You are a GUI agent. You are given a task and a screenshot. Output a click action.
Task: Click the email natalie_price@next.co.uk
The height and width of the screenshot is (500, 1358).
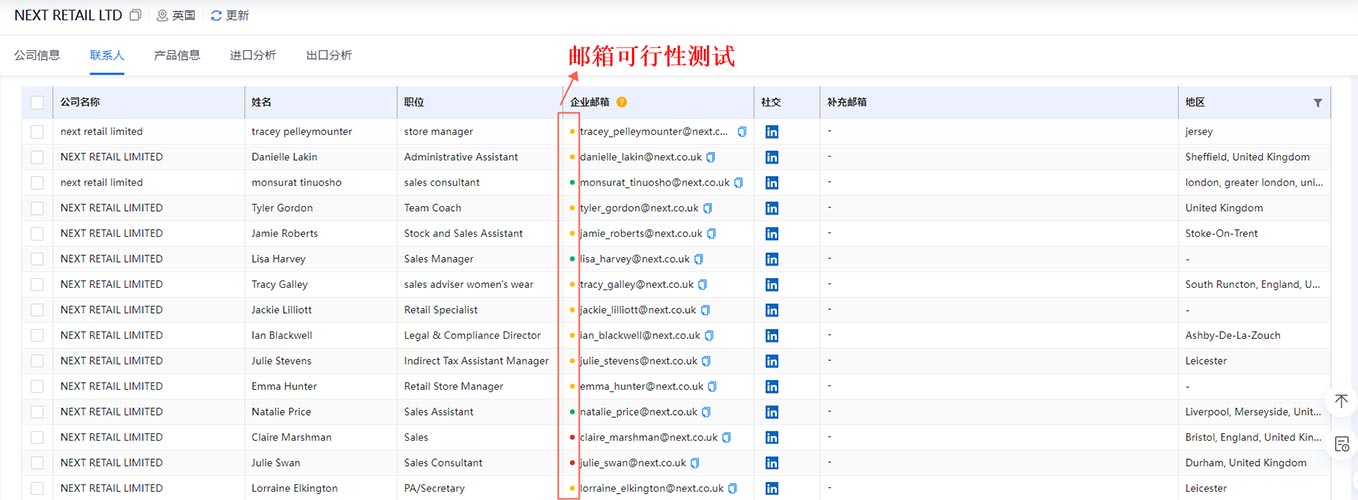(640, 412)
